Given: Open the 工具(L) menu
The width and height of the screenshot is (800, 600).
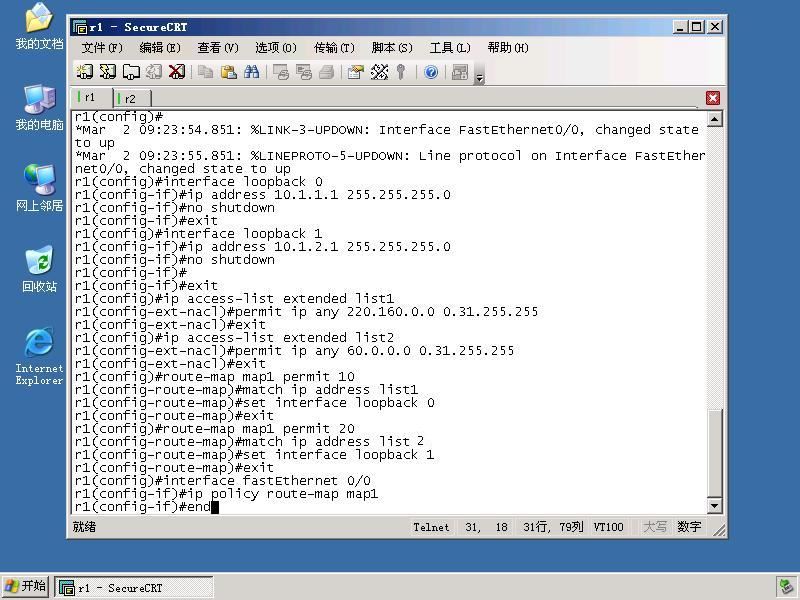Looking at the screenshot, I should pyautogui.click(x=450, y=48).
